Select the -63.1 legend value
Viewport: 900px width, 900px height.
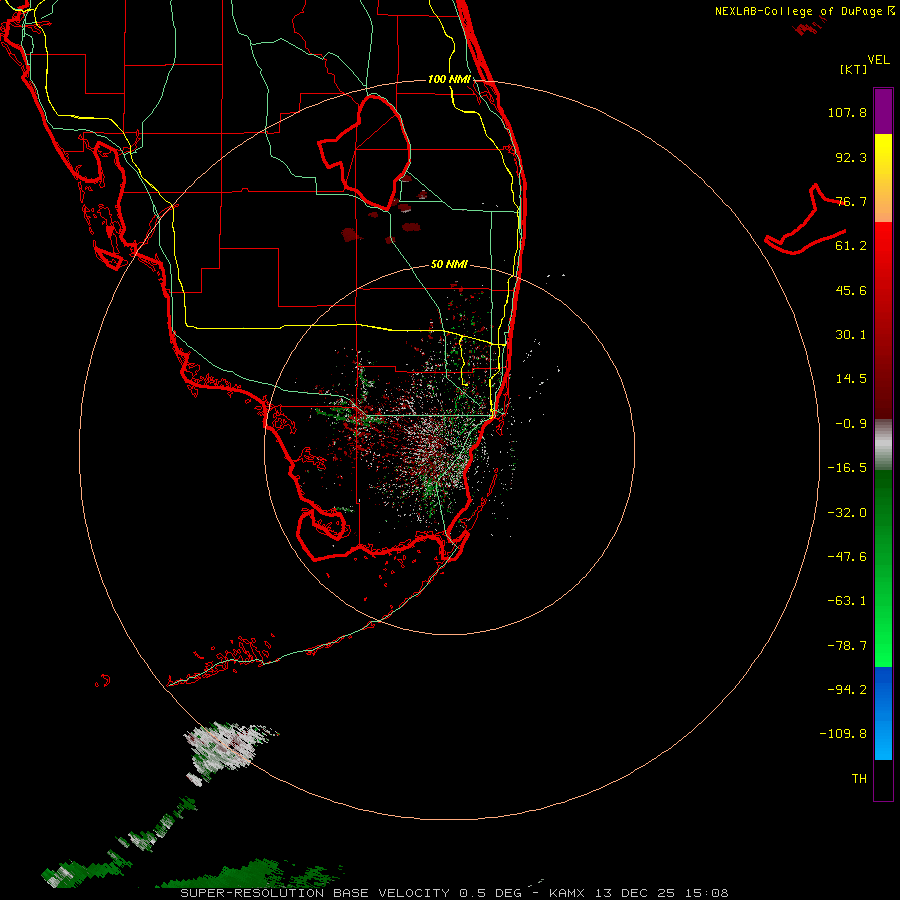pos(847,601)
